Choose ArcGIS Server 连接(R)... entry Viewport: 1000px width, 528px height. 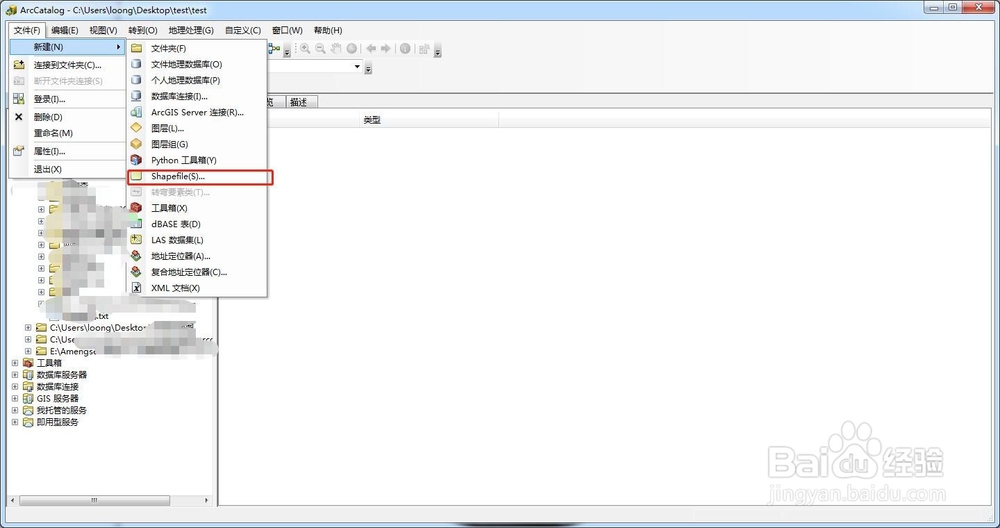point(198,112)
